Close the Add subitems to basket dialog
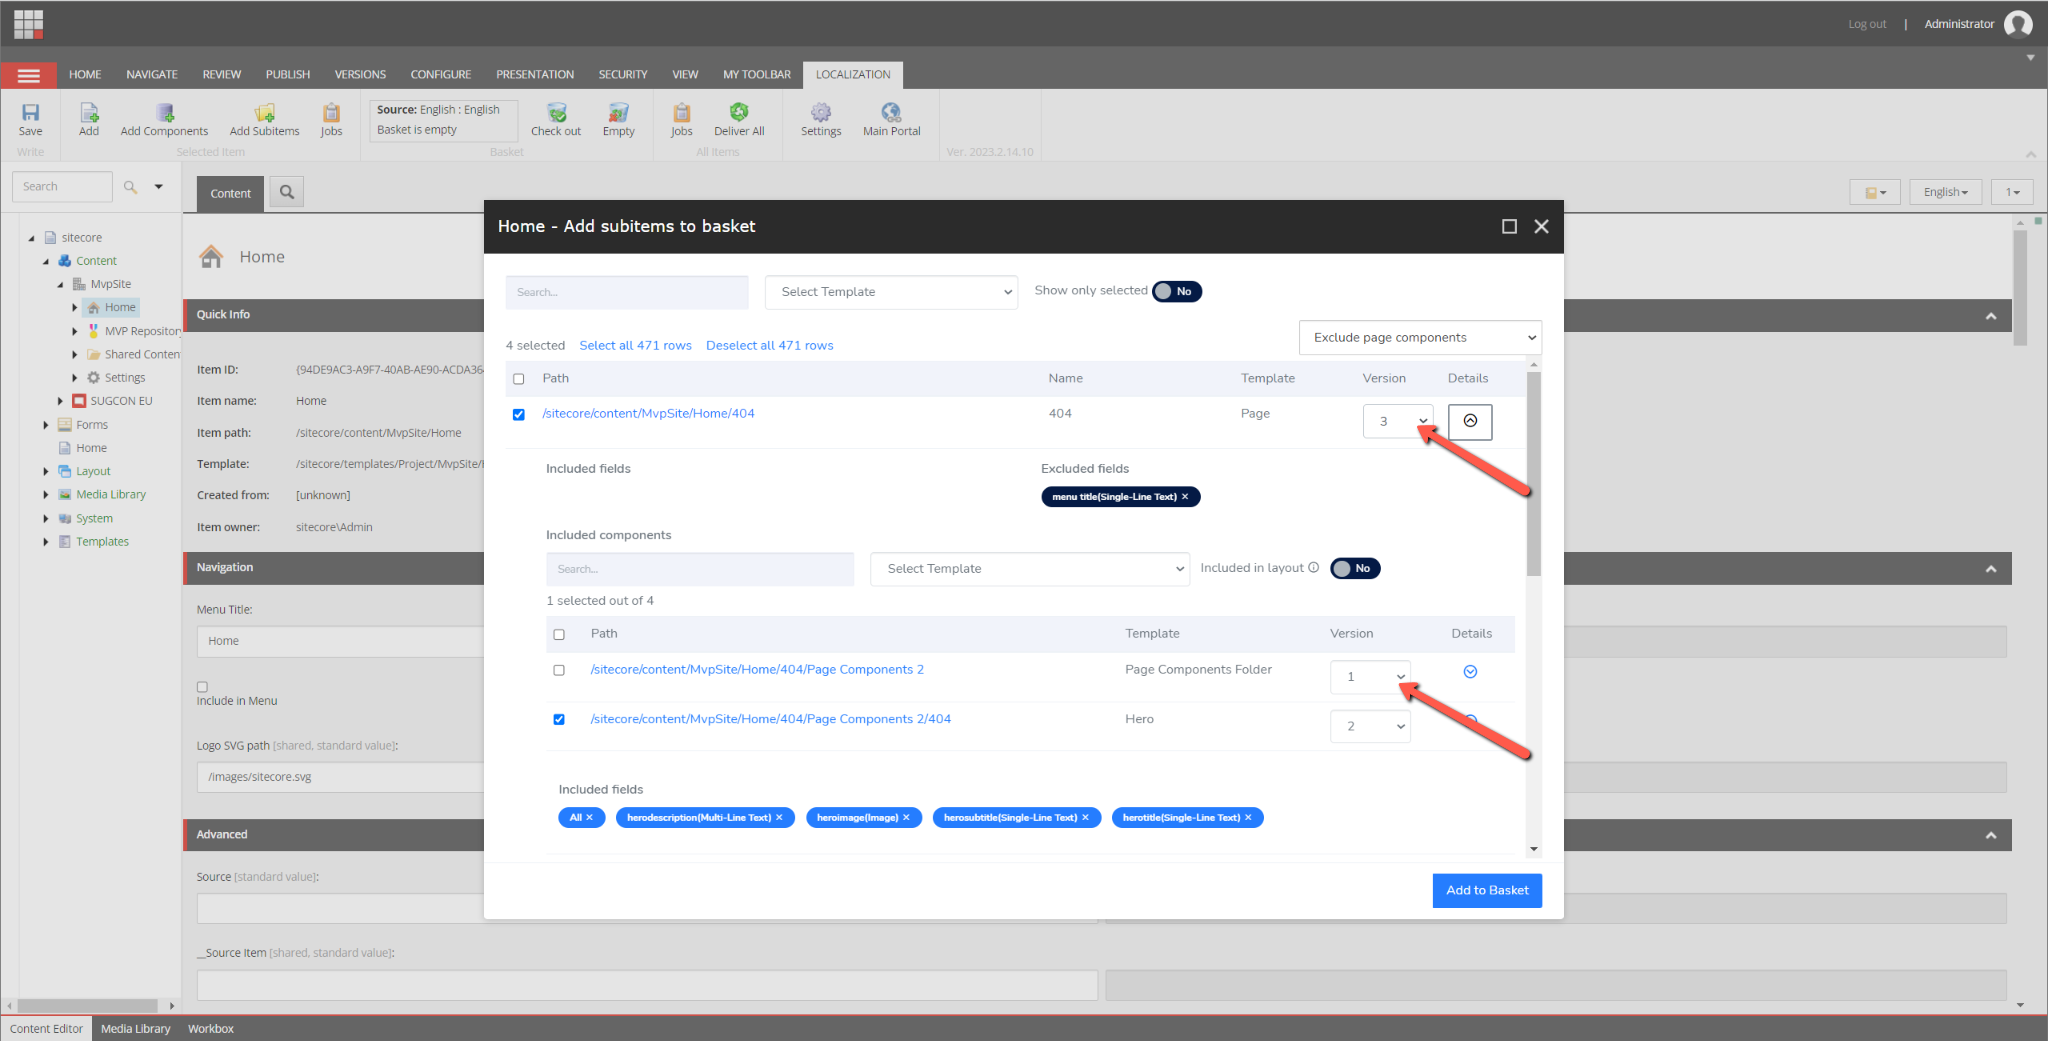 (1541, 227)
